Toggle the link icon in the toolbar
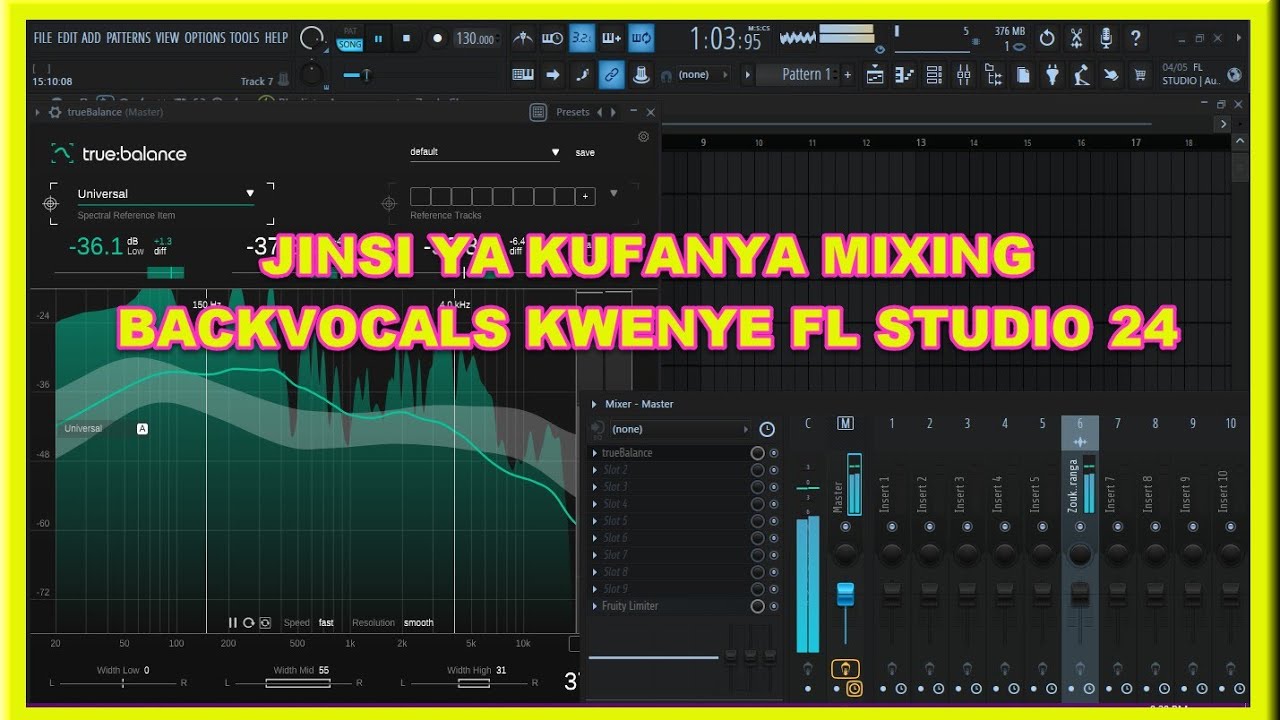Image resolution: width=1280 pixels, height=720 pixels. [x=610, y=75]
